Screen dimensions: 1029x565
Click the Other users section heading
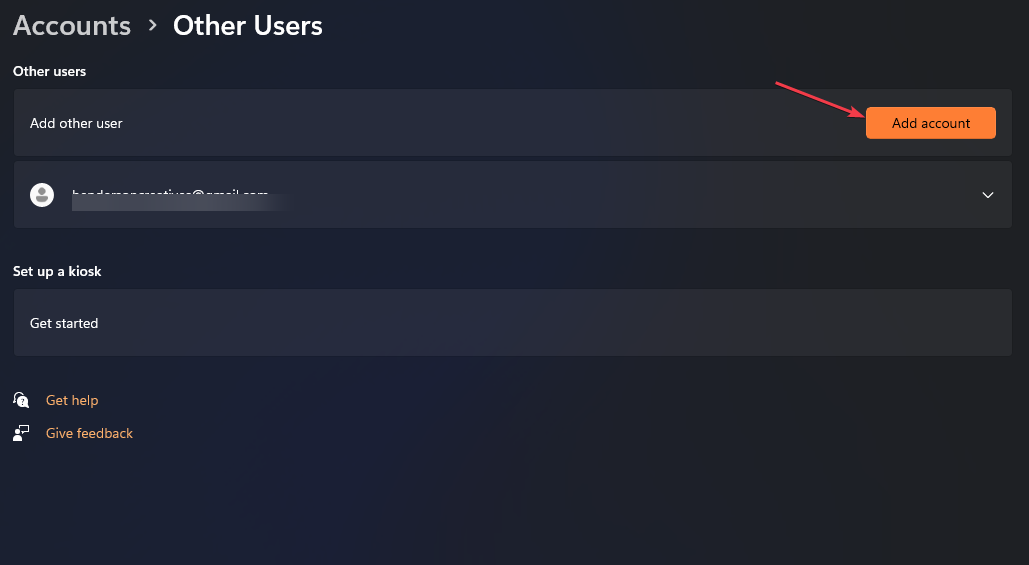point(49,71)
